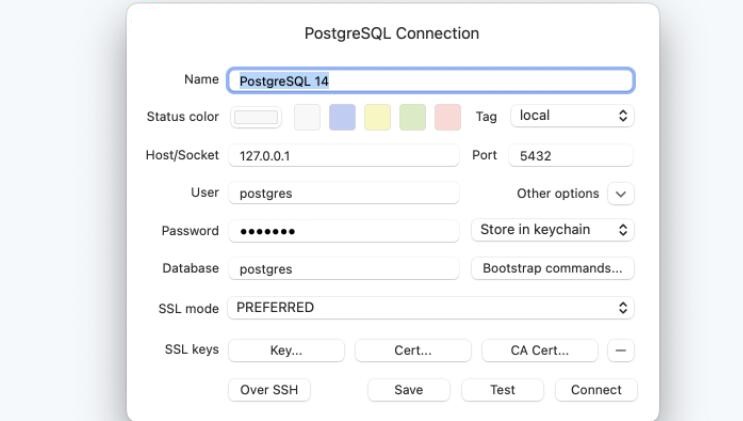The height and width of the screenshot is (421, 743).
Task: Expand the Other options chevron
Action: pos(621,193)
